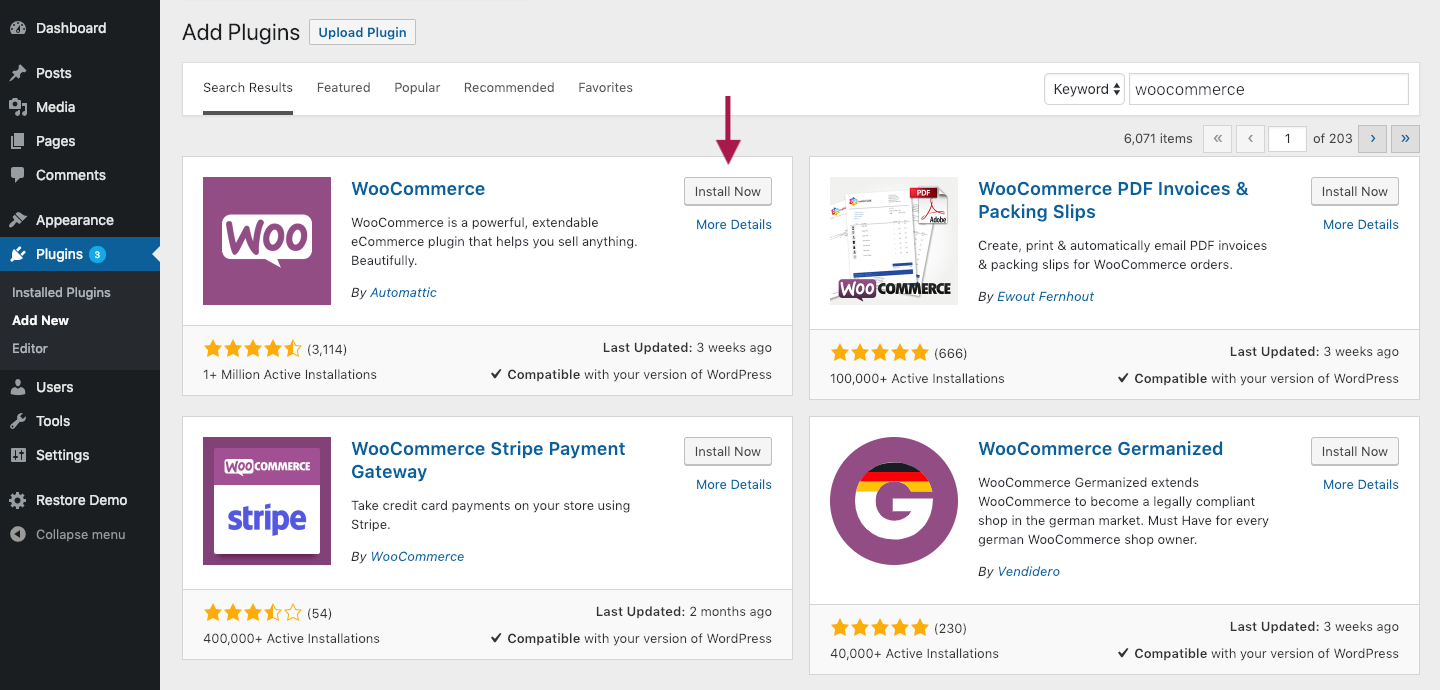Open WooCommerce Germanized title link

point(1100,449)
